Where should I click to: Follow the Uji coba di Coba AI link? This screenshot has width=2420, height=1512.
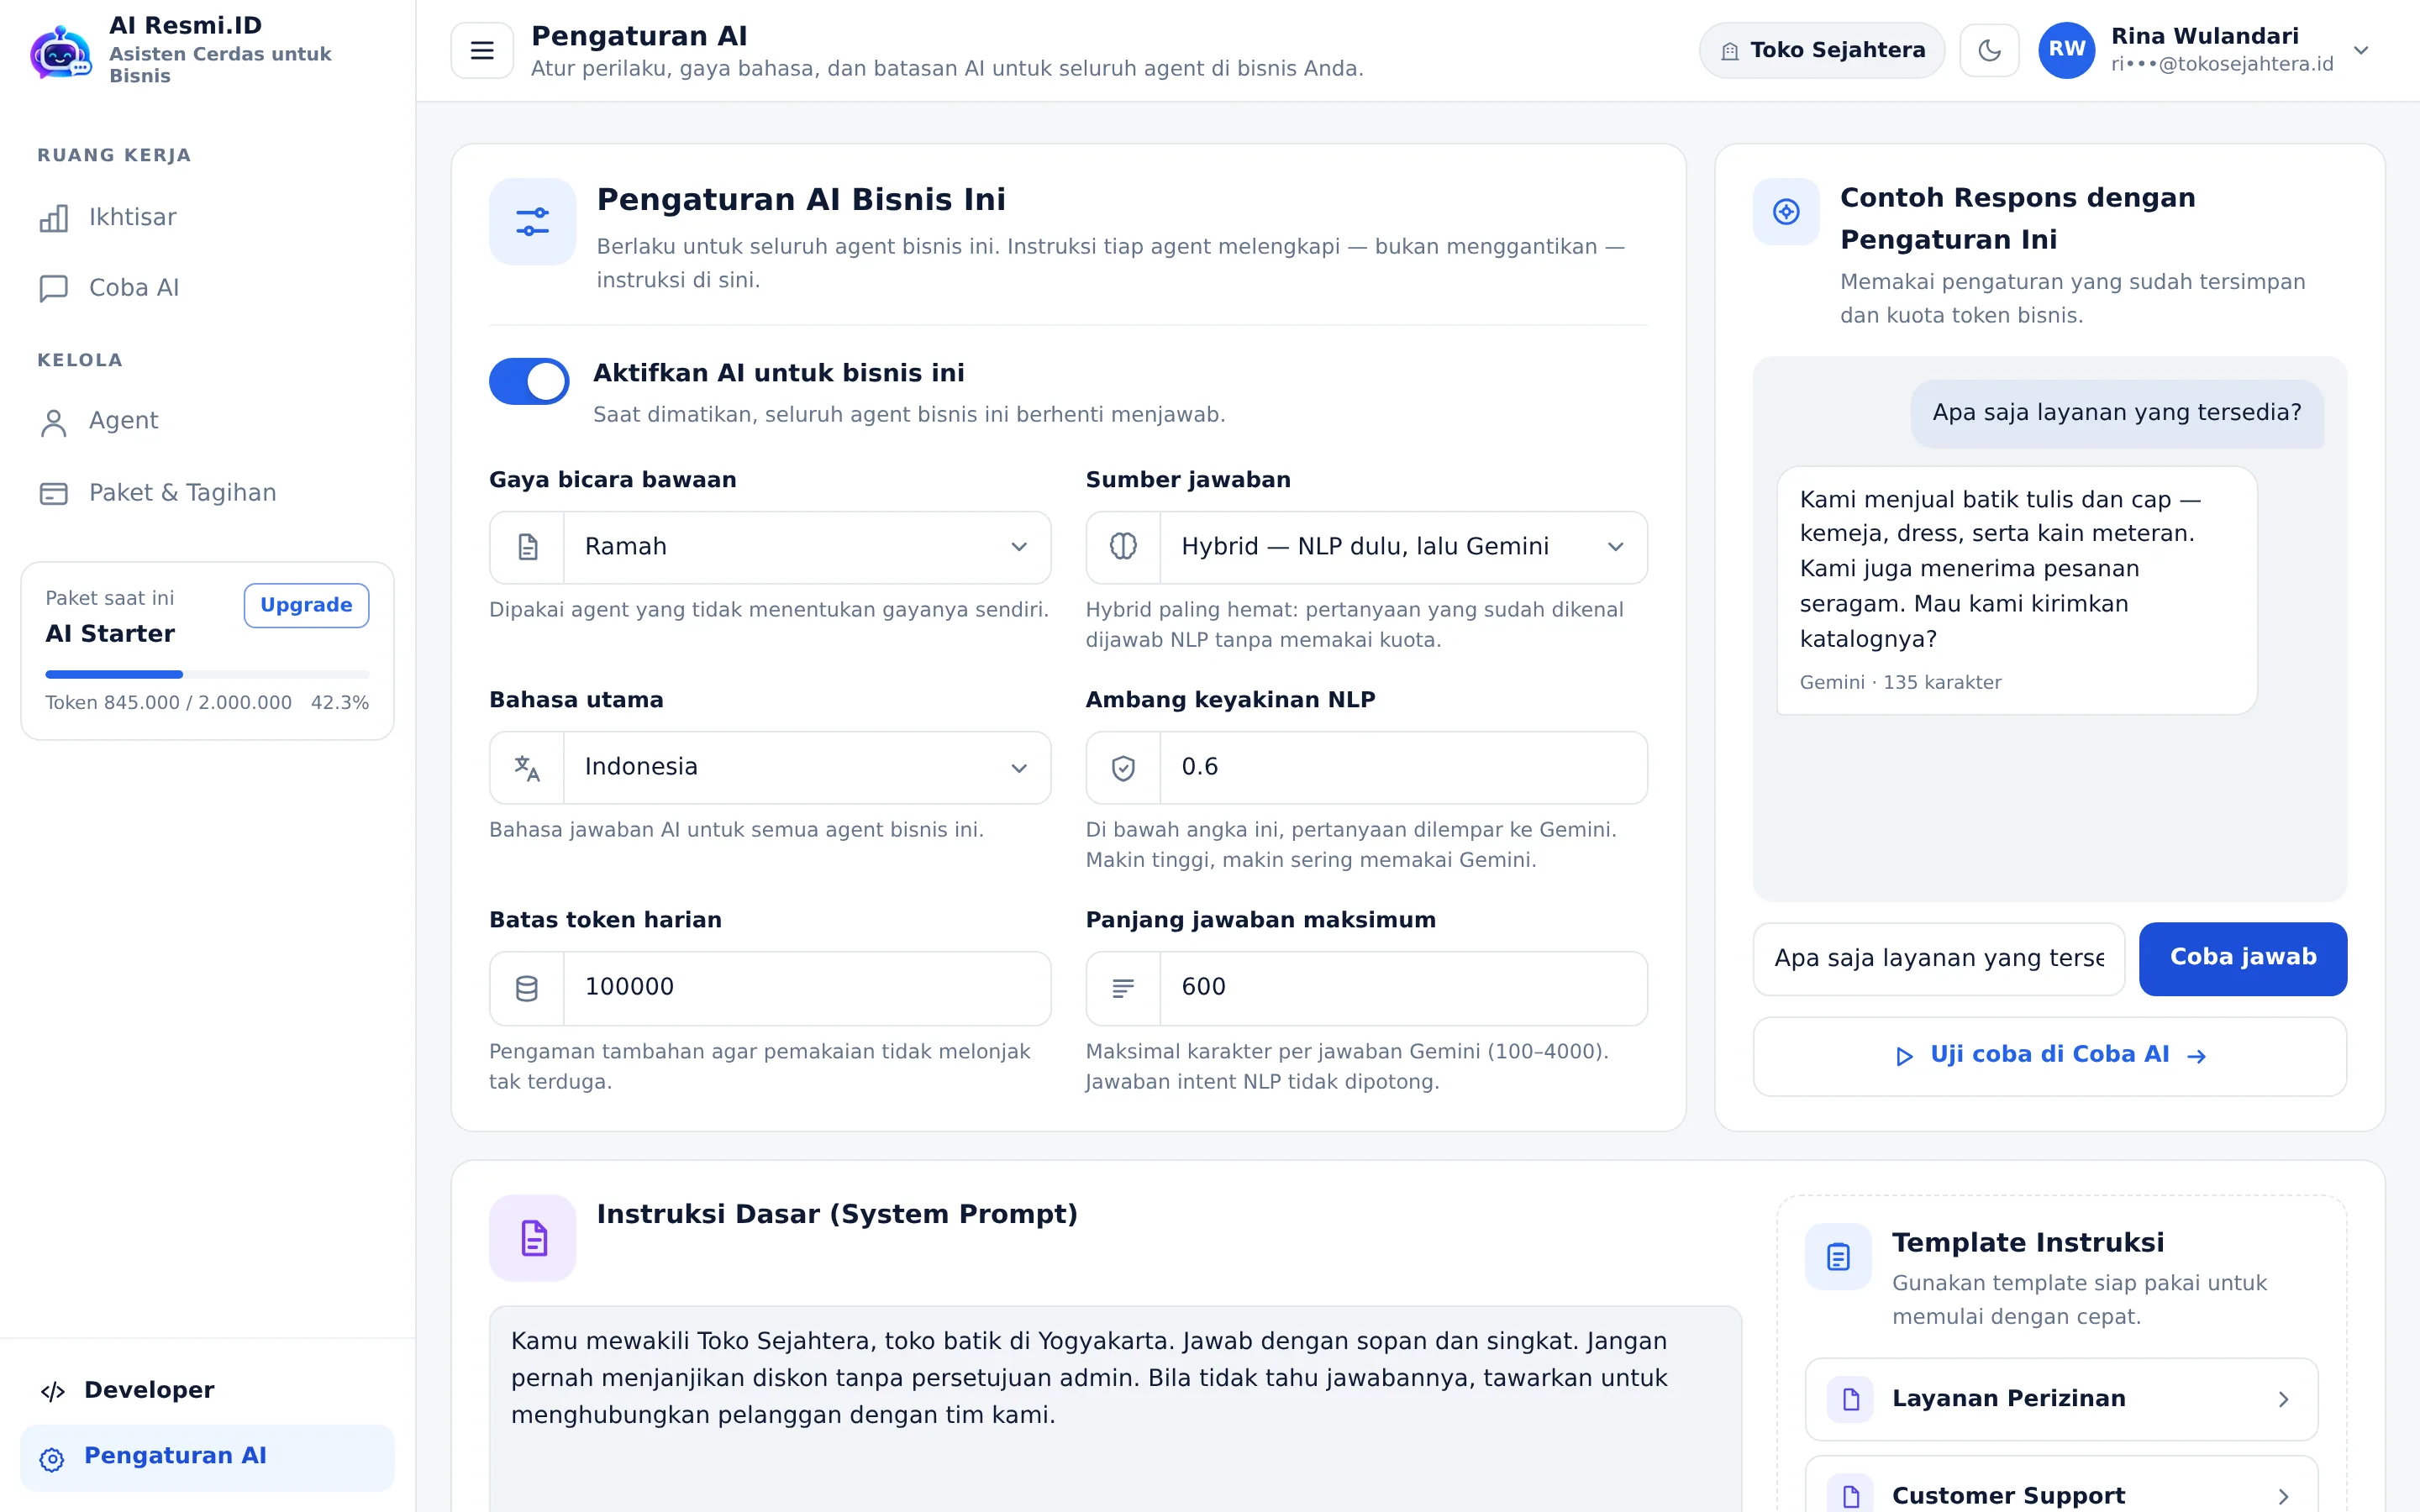pyautogui.click(x=2049, y=1056)
